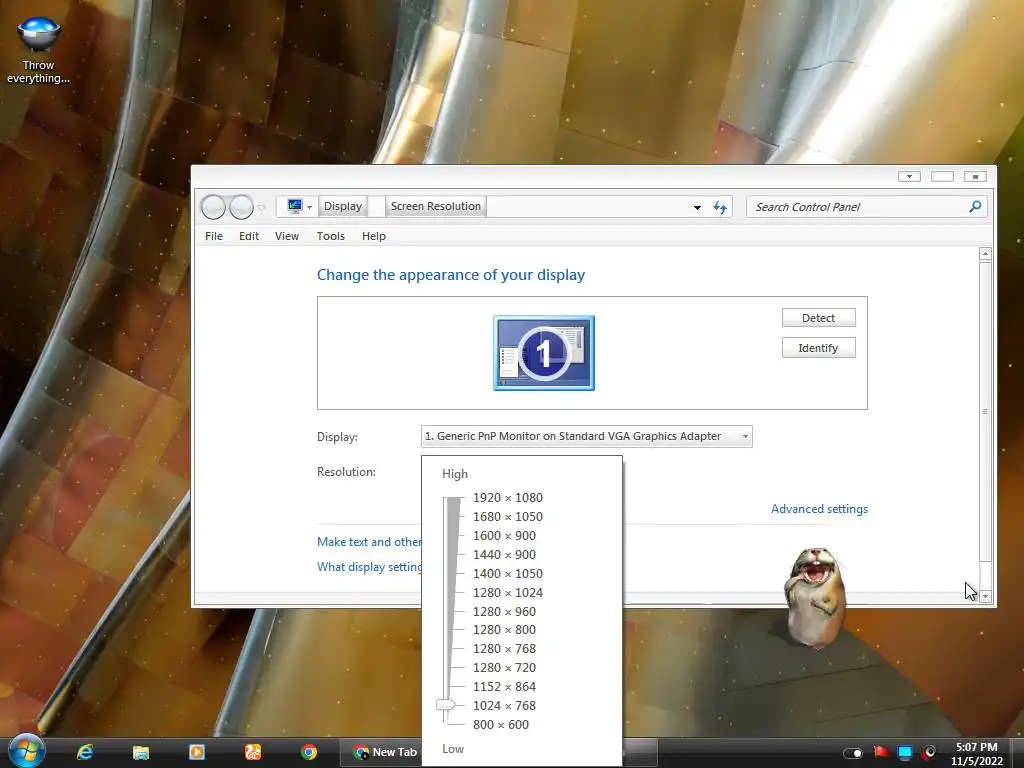1024x768 pixels.
Task: Toggle the switch icon in system tray
Action: click(x=853, y=753)
